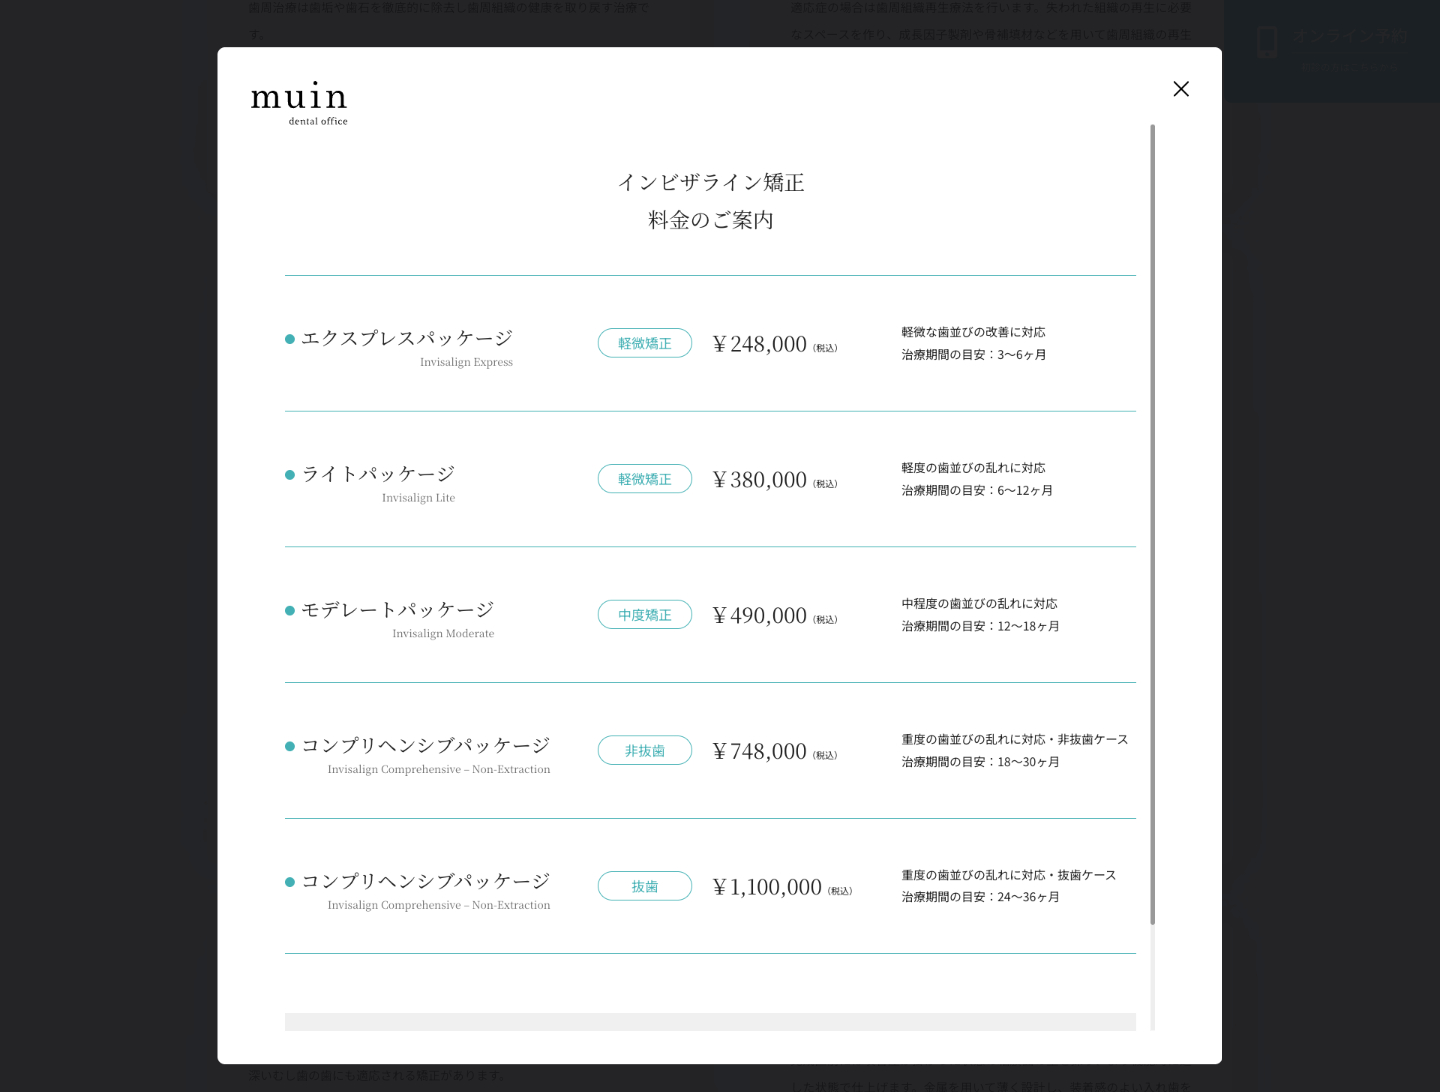Click the ¥248,000 price
The image size is (1440, 1092).
(x=759, y=344)
